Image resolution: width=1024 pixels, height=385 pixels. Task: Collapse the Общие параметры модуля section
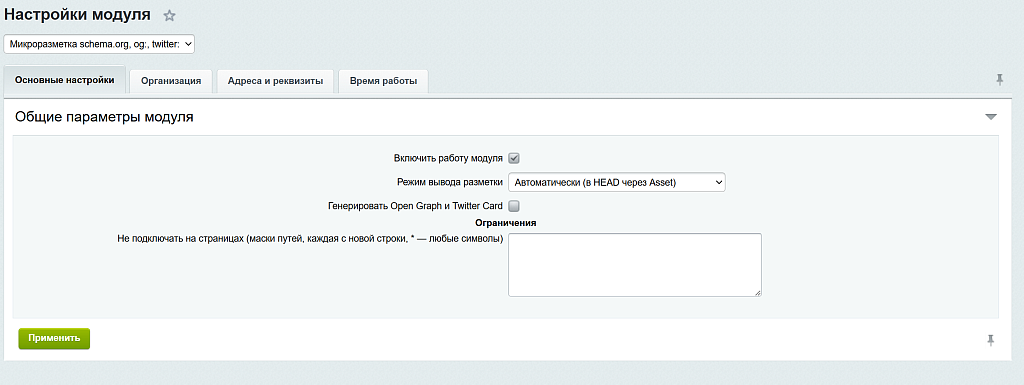(x=991, y=117)
